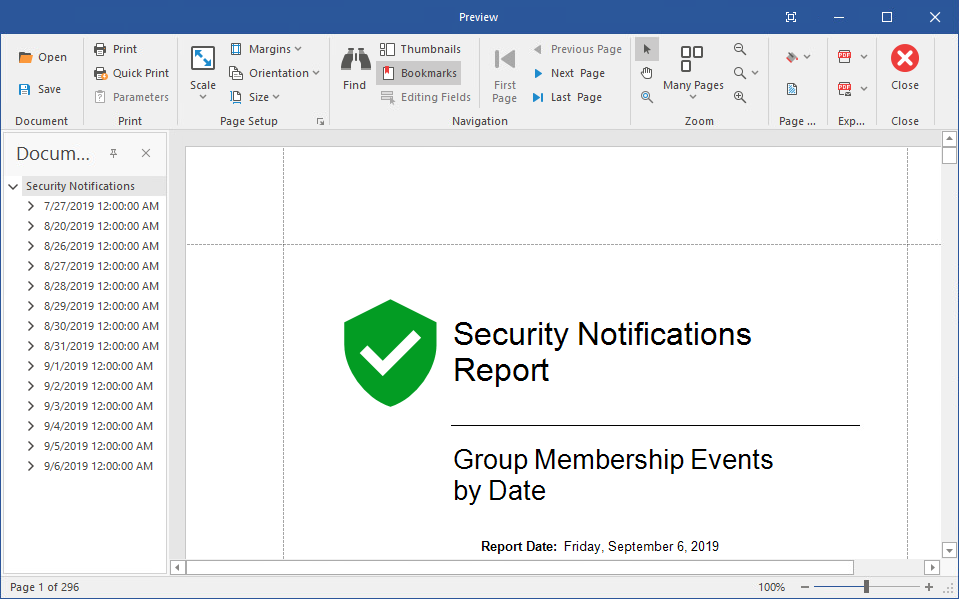The width and height of the screenshot is (959, 599).
Task: Go to Next Page
Action: pos(568,73)
